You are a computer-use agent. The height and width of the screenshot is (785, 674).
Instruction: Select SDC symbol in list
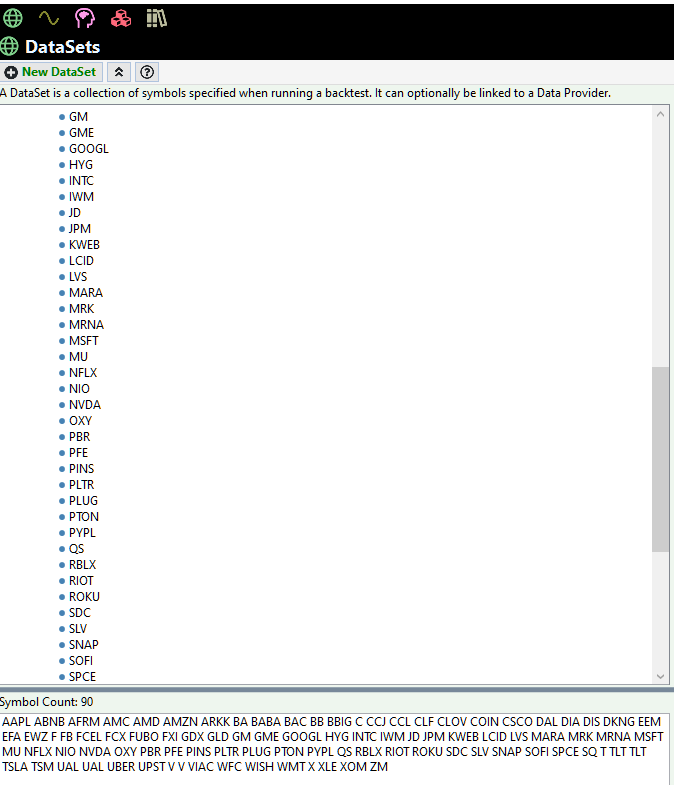[x=80, y=613]
